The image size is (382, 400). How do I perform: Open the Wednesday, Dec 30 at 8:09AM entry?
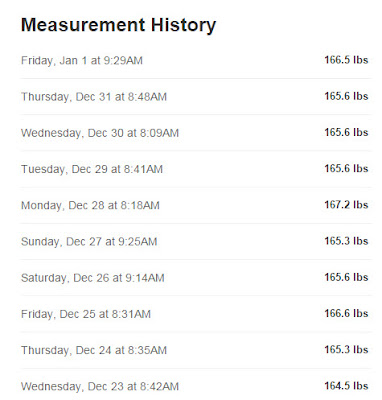click(x=196, y=133)
